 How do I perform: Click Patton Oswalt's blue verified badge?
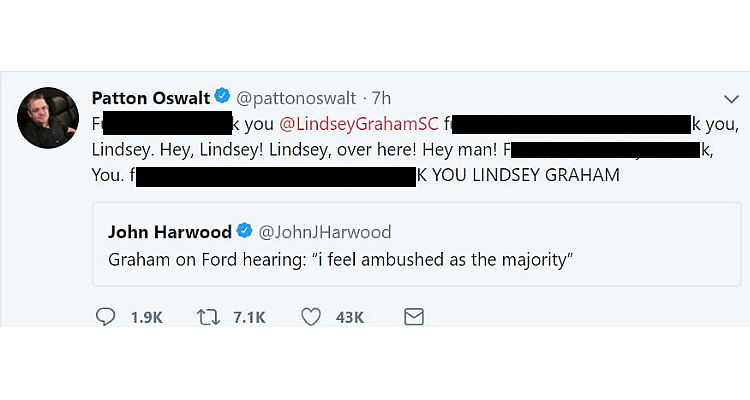[223, 97]
